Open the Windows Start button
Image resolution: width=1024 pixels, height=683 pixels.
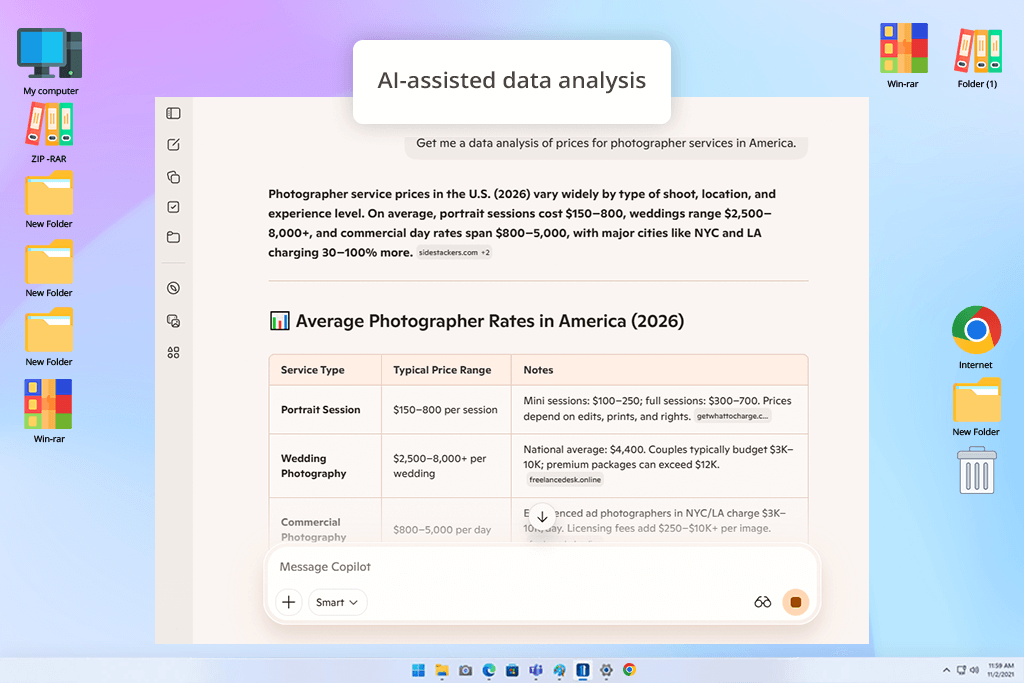click(418, 670)
